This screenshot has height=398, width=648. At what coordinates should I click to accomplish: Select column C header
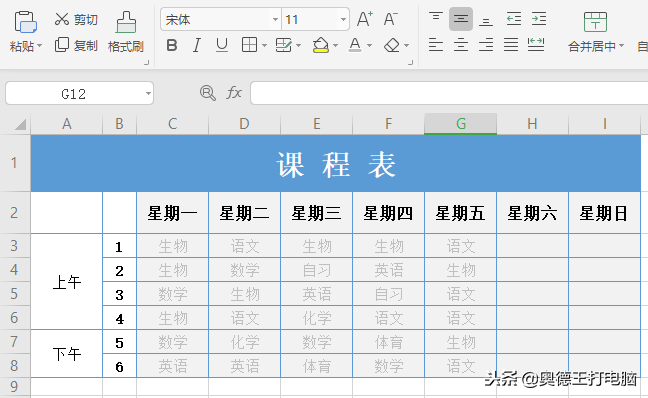pyautogui.click(x=172, y=124)
